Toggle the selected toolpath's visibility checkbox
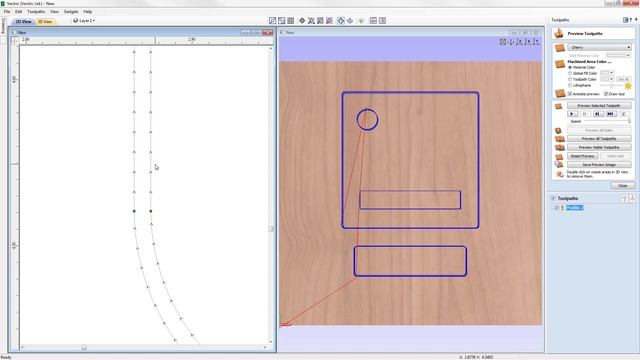This screenshot has width=640, height=360. pos(557,208)
